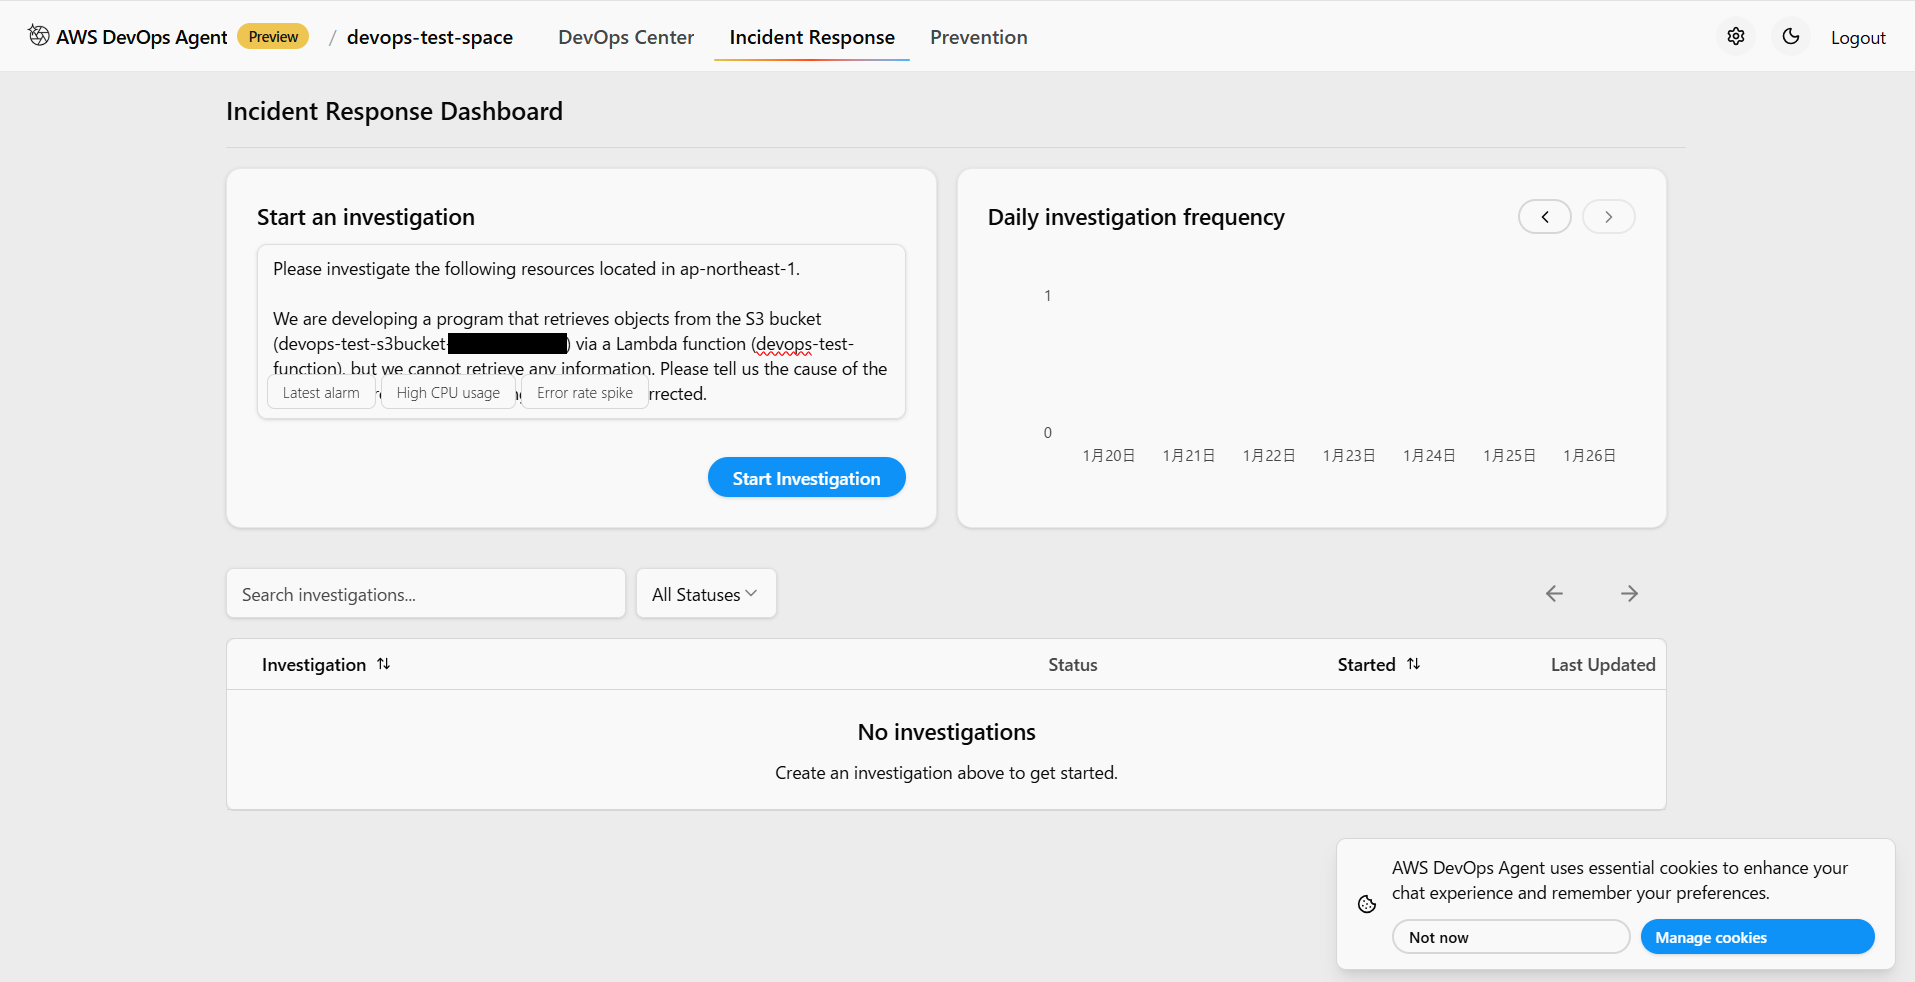Click Logout in the top bar
The height and width of the screenshot is (982, 1915).
pos(1857,38)
